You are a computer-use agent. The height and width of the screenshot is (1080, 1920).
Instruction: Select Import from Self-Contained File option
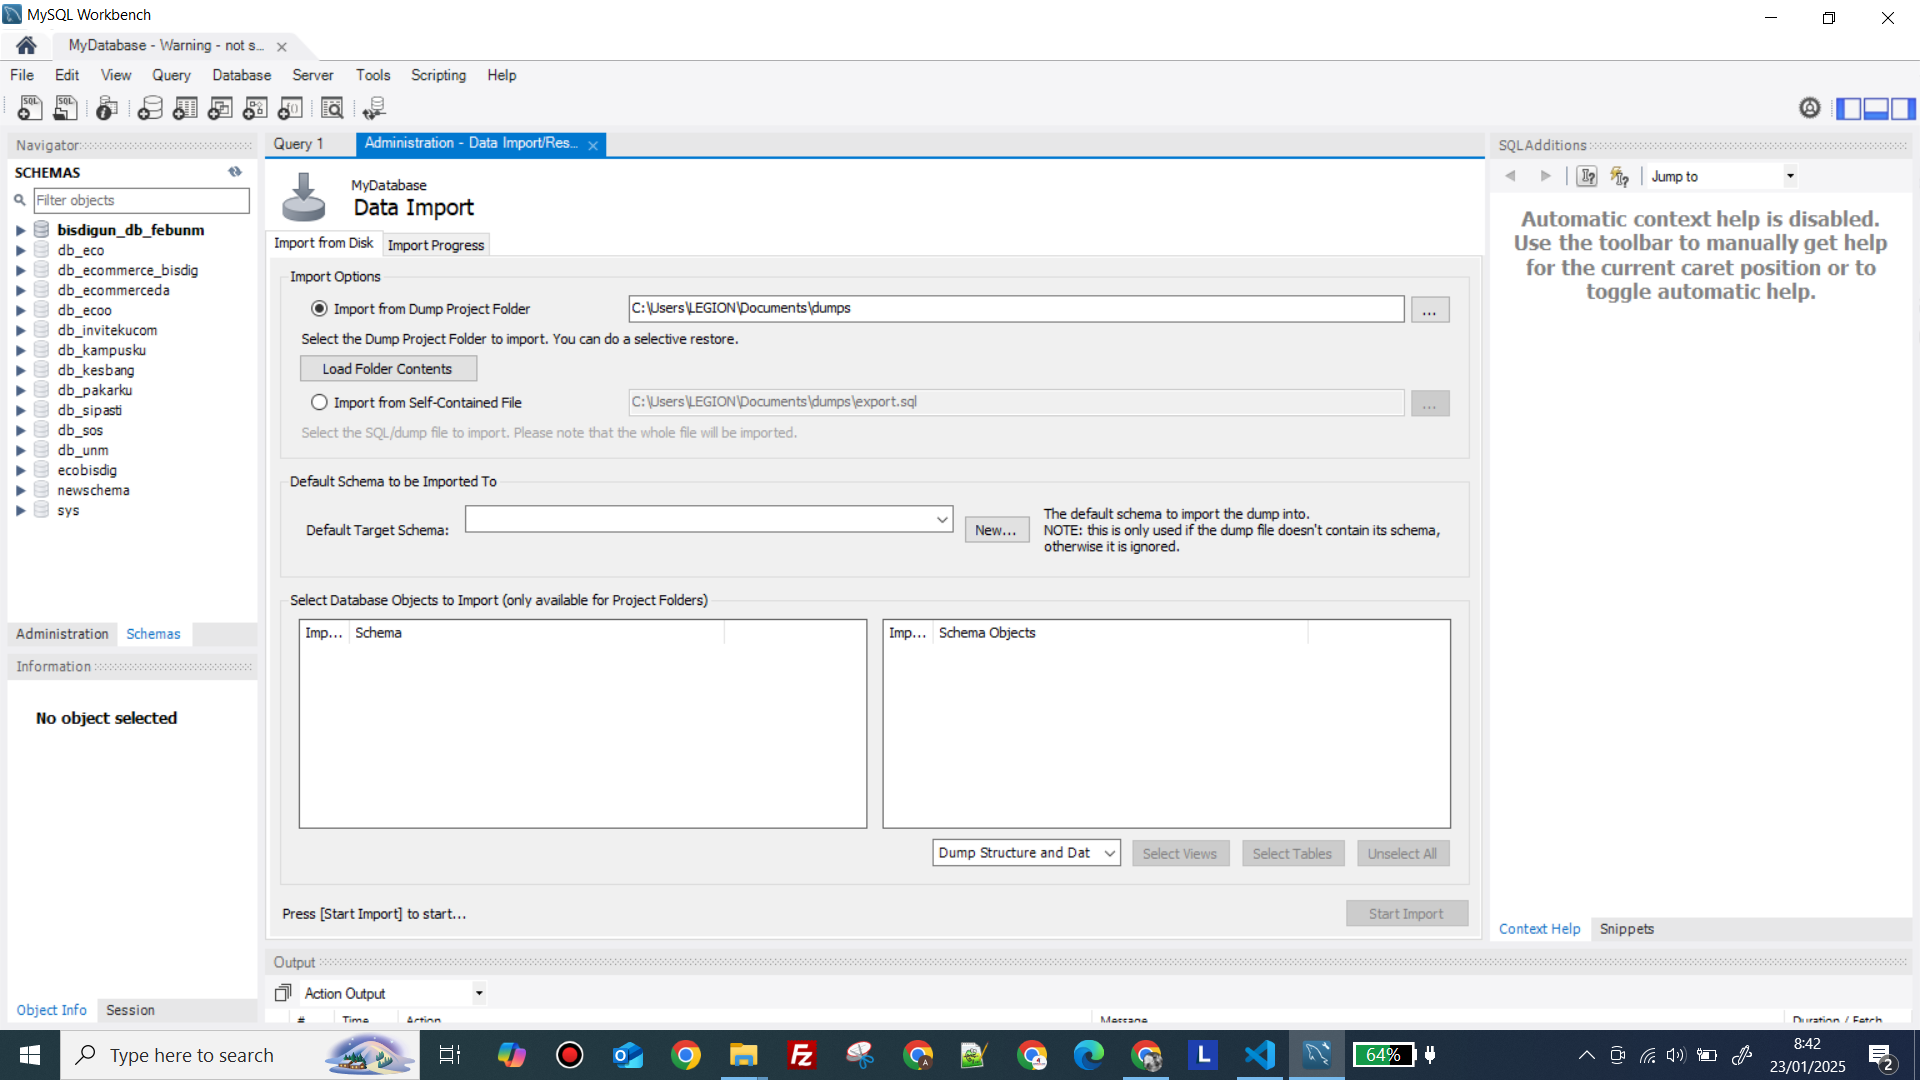[319, 402]
